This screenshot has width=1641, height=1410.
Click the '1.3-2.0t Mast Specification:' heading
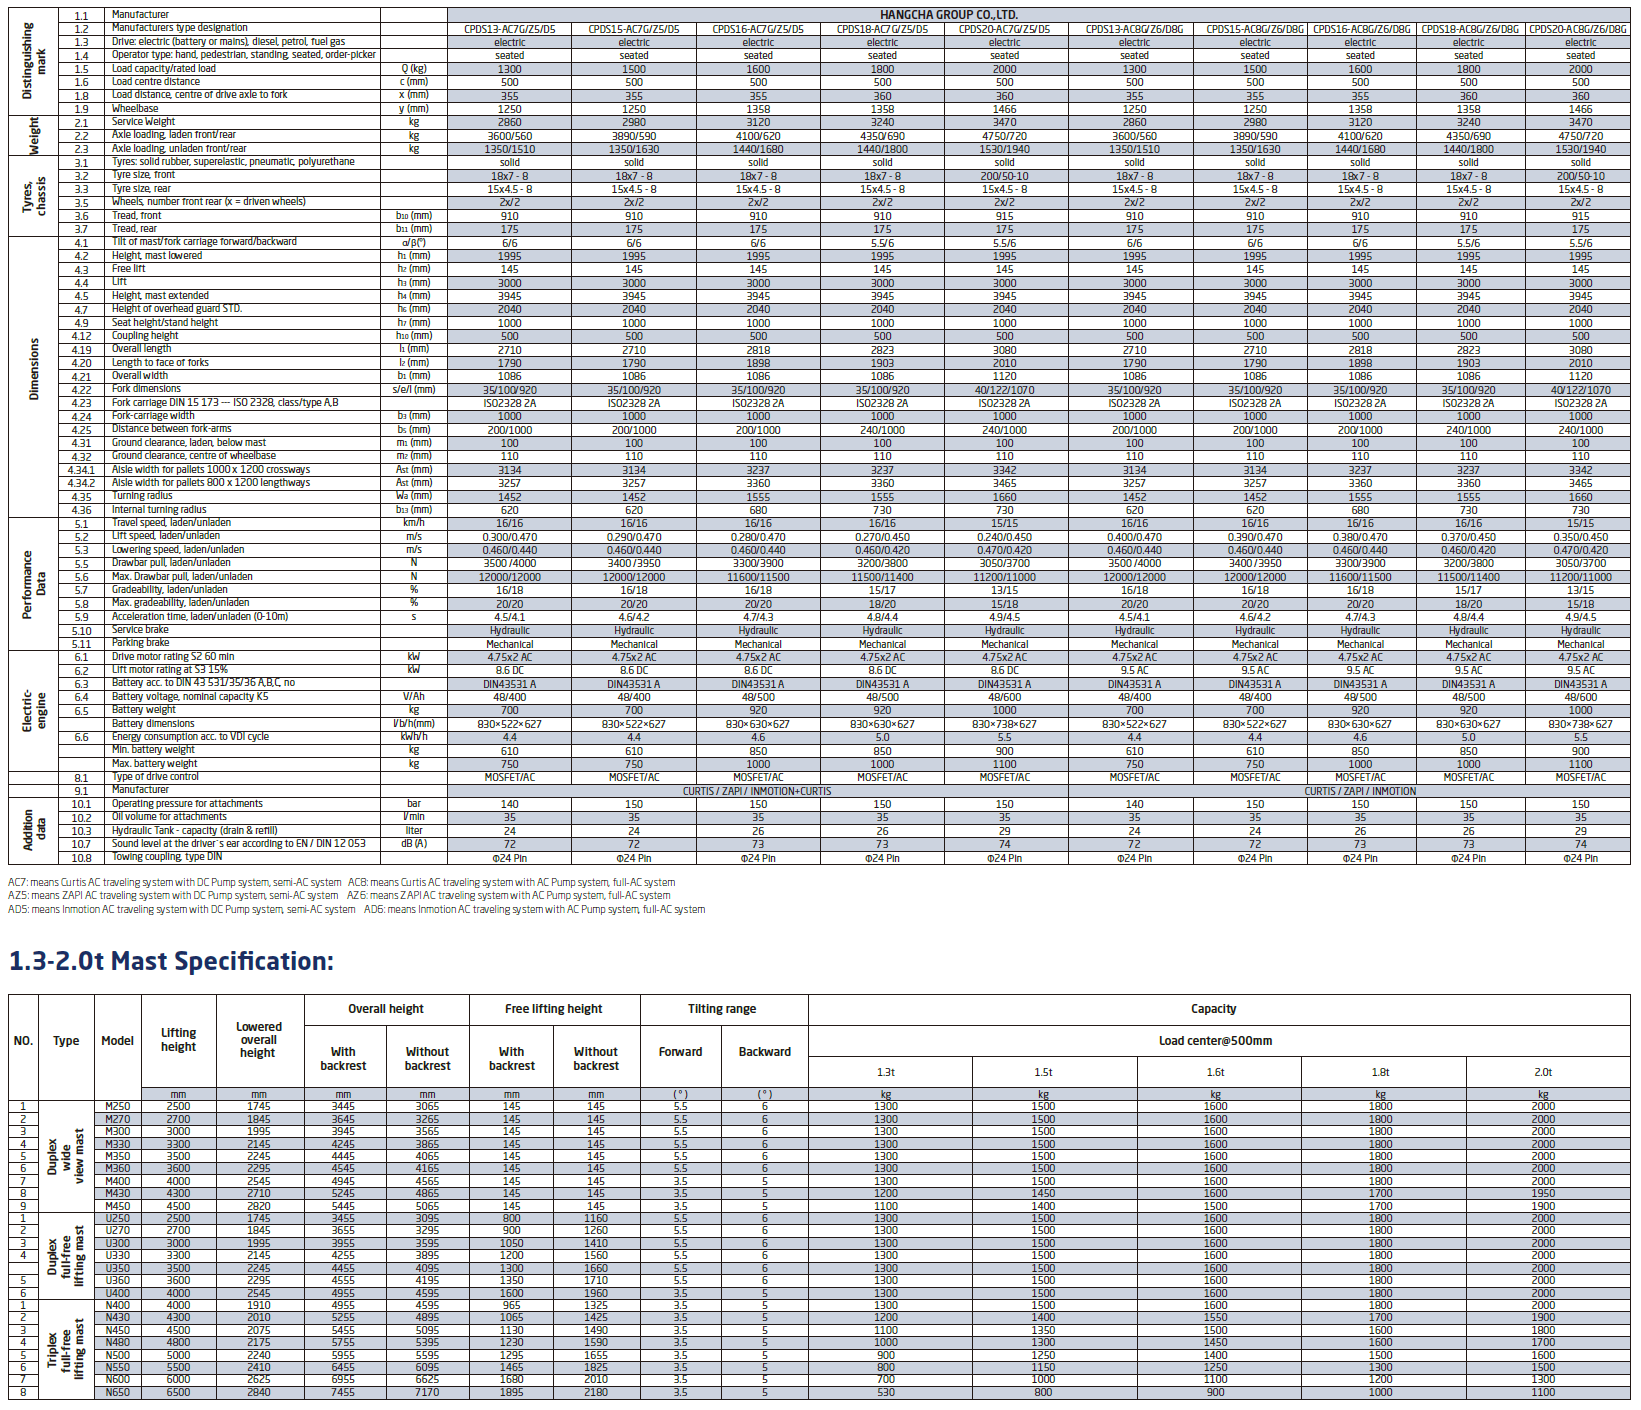coord(171,961)
